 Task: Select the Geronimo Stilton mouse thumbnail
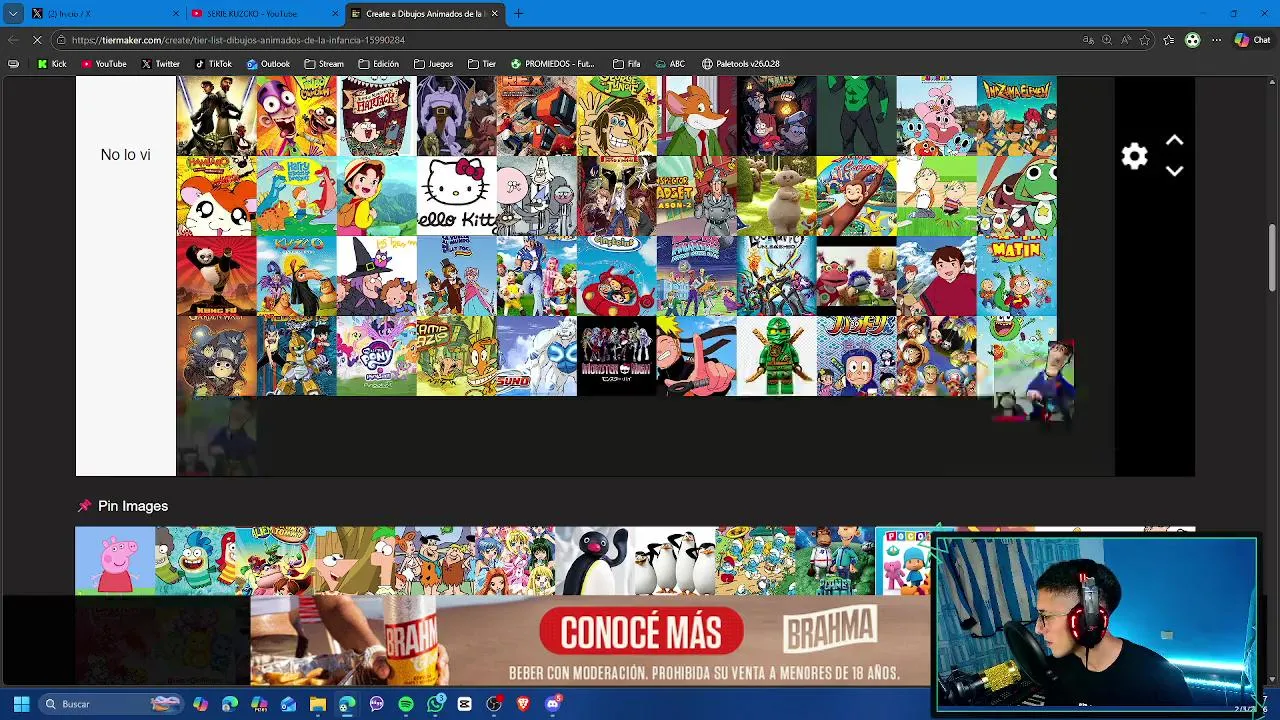[697, 116]
